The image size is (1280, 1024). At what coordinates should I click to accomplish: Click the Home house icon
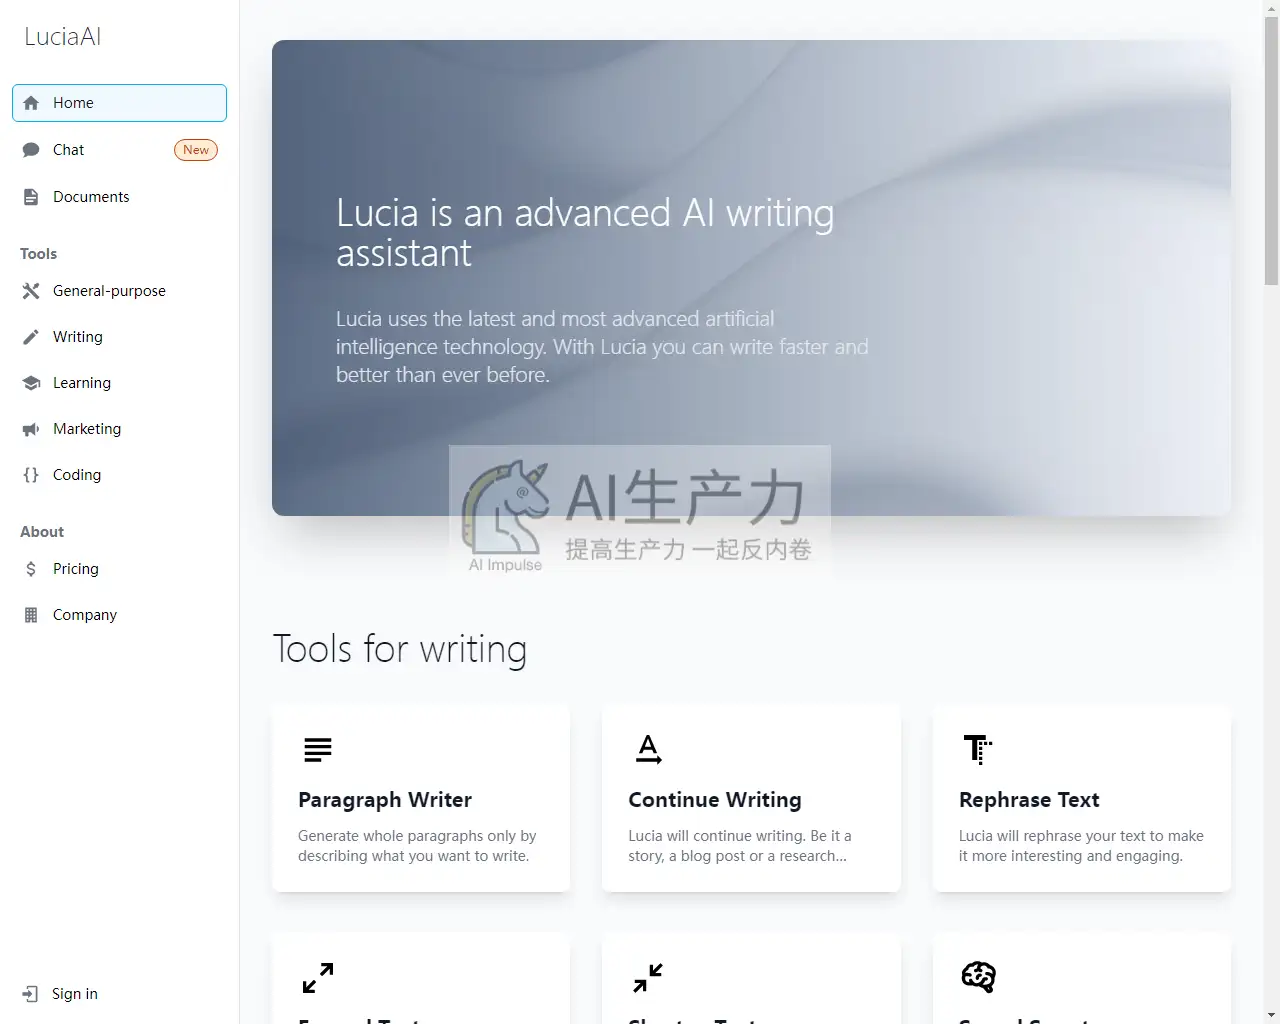coord(31,103)
